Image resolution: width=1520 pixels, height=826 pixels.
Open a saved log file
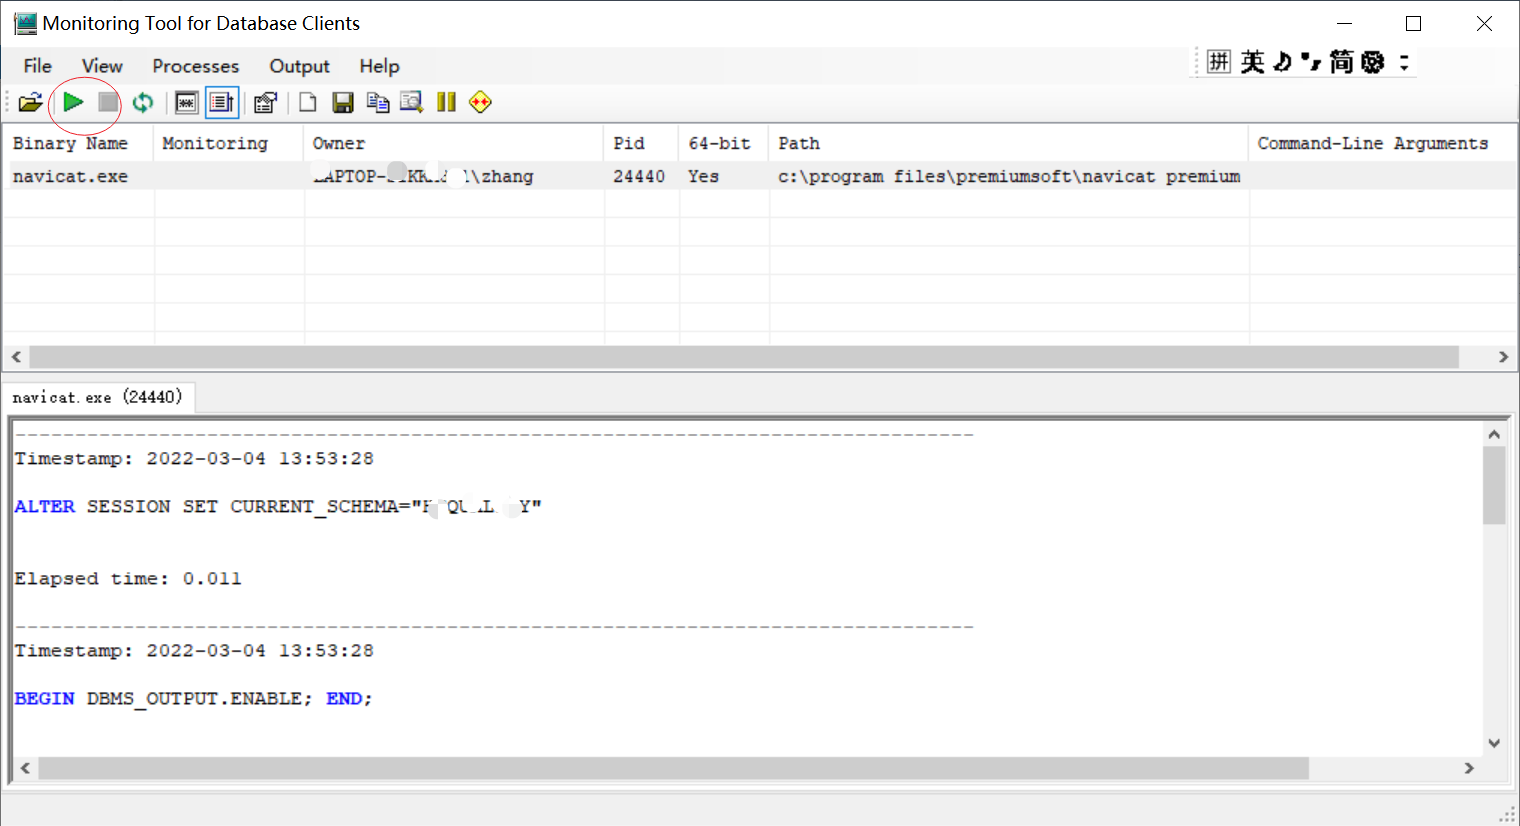click(30, 101)
